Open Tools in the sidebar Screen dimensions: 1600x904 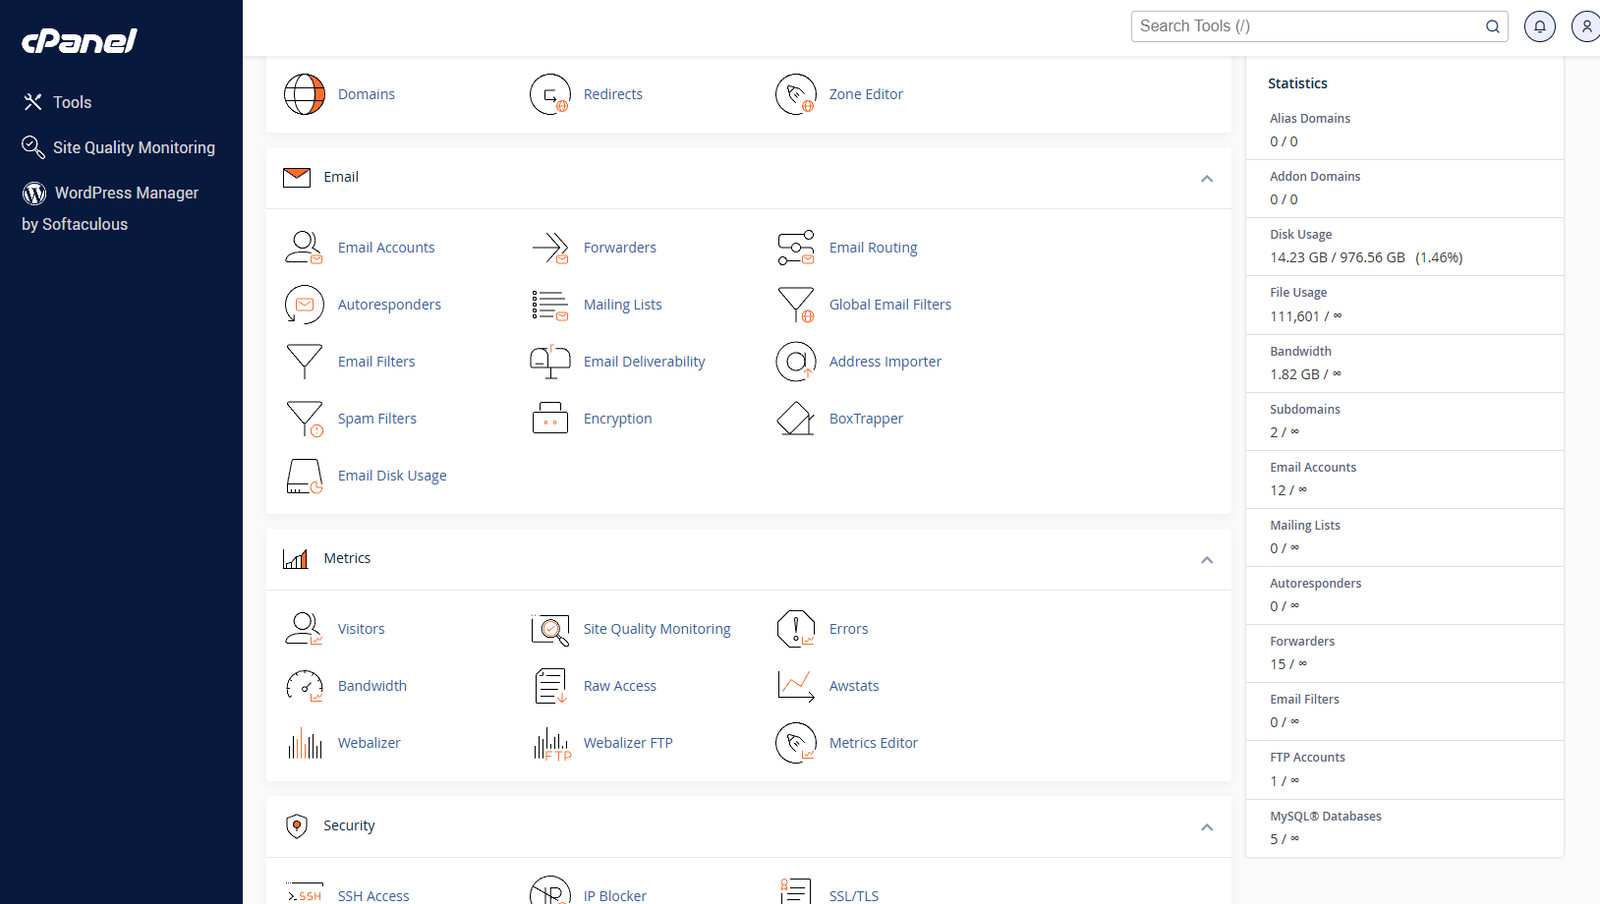[x=72, y=102]
